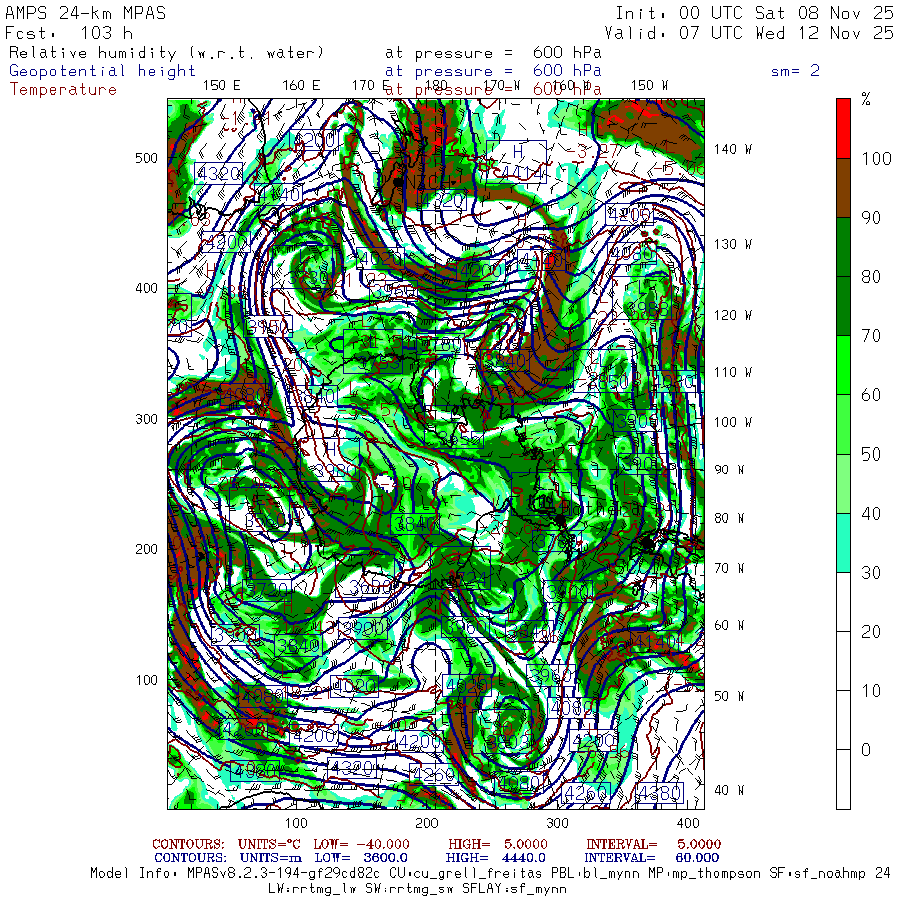Click the red 'Temperature' label

(63, 90)
